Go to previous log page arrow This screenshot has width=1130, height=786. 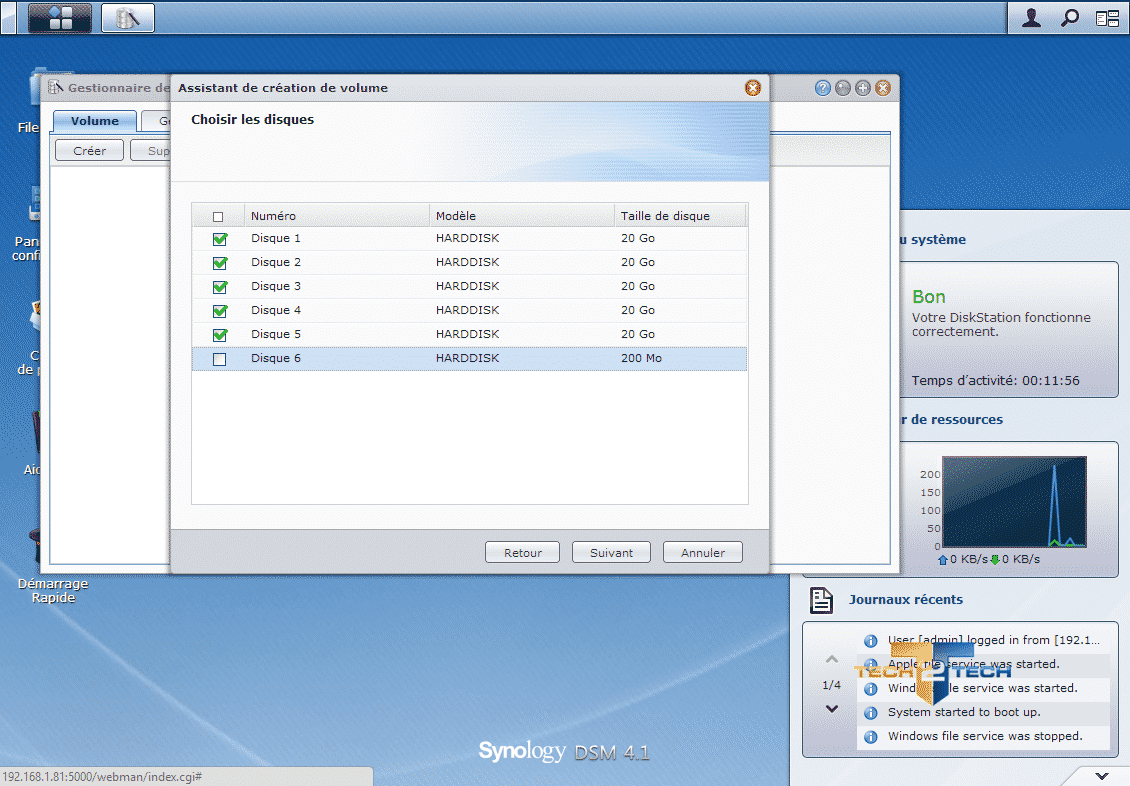[x=831, y=660]
